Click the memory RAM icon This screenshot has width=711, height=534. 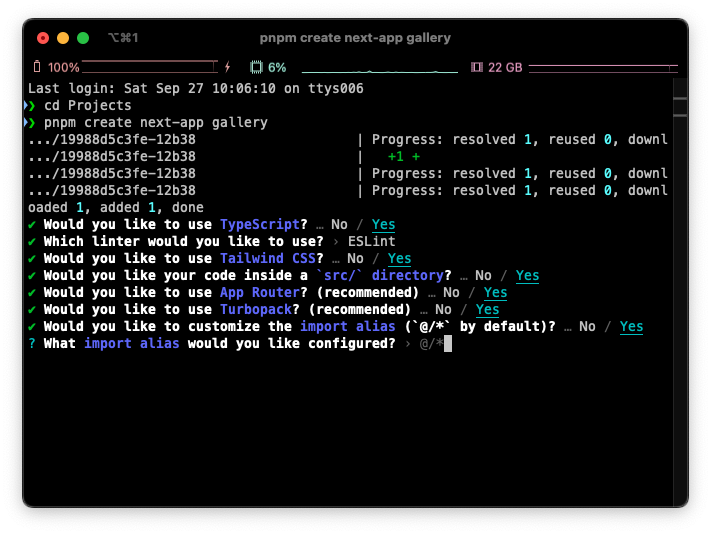pyautogui.click(x=477, y=68)
